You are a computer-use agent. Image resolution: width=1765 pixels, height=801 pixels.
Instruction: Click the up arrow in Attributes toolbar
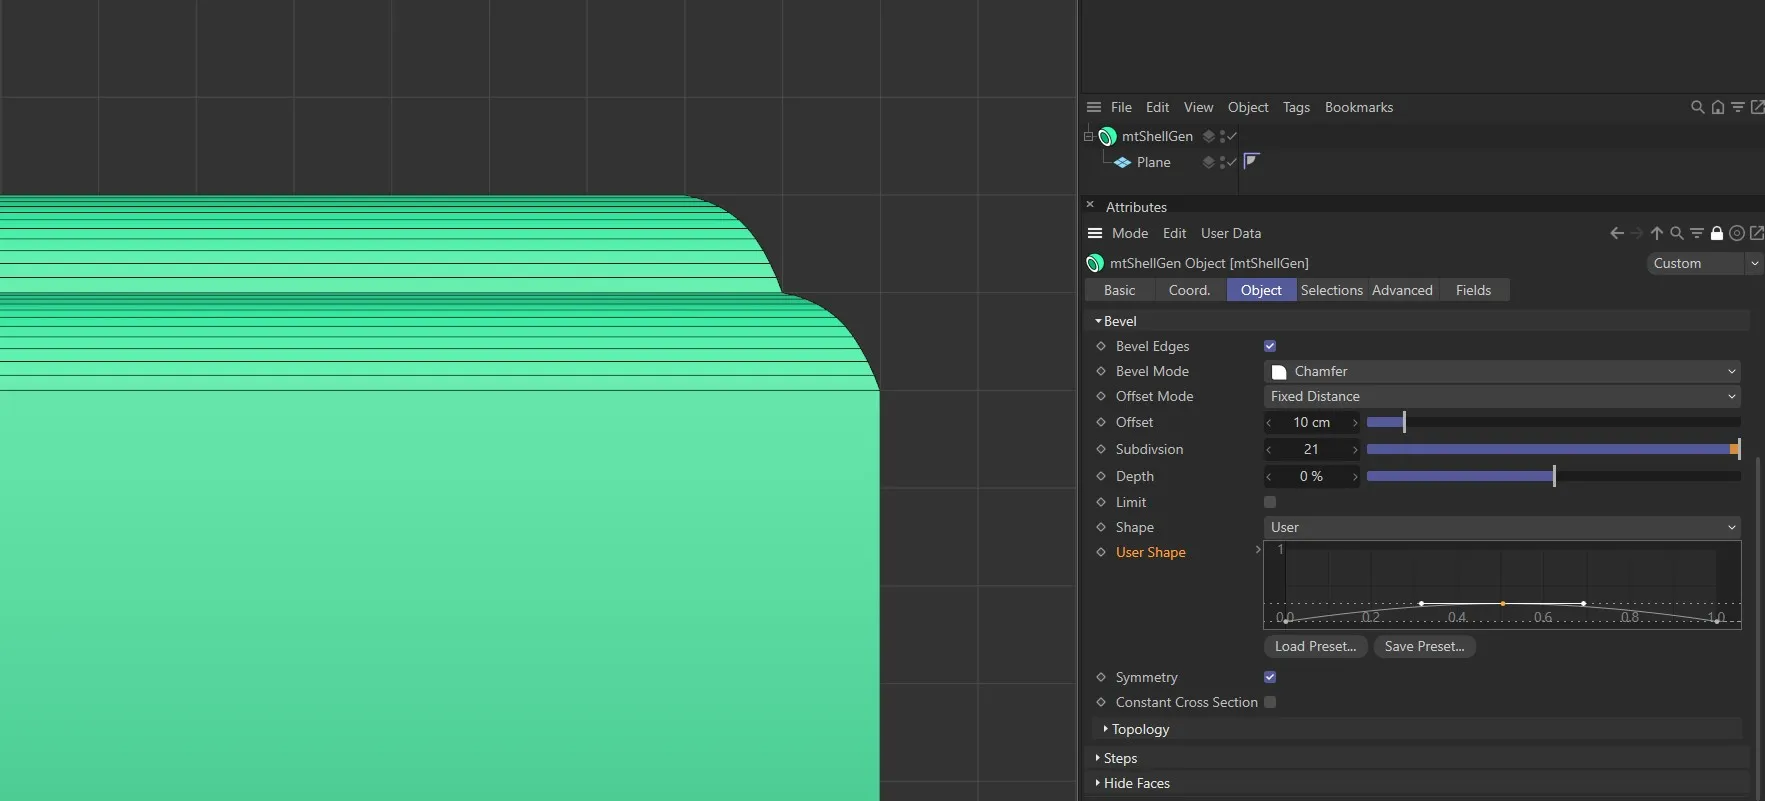point(1657,233)
